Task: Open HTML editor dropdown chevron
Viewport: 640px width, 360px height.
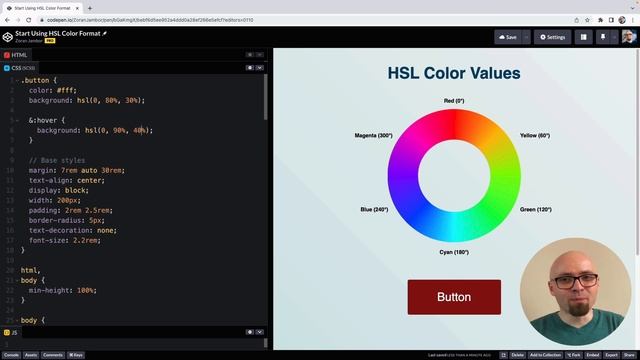Action: tap(260, 55)
